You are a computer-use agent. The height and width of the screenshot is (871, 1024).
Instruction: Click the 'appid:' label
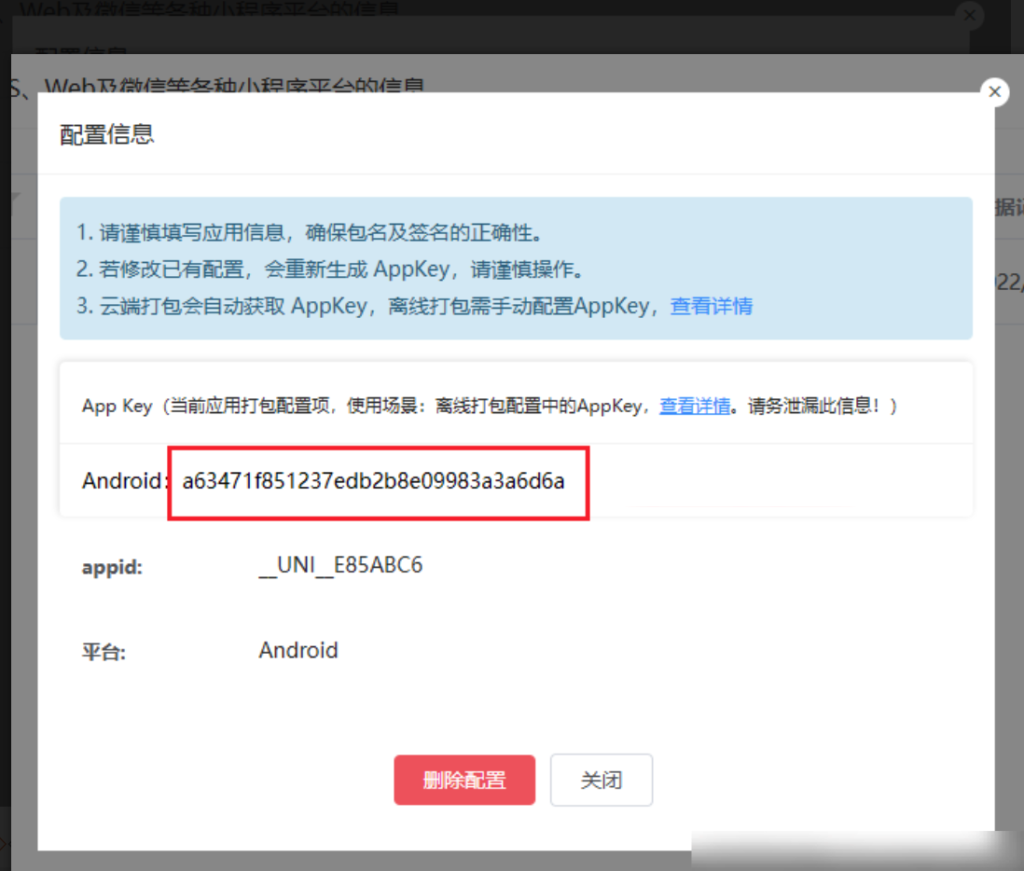(112, 567)
